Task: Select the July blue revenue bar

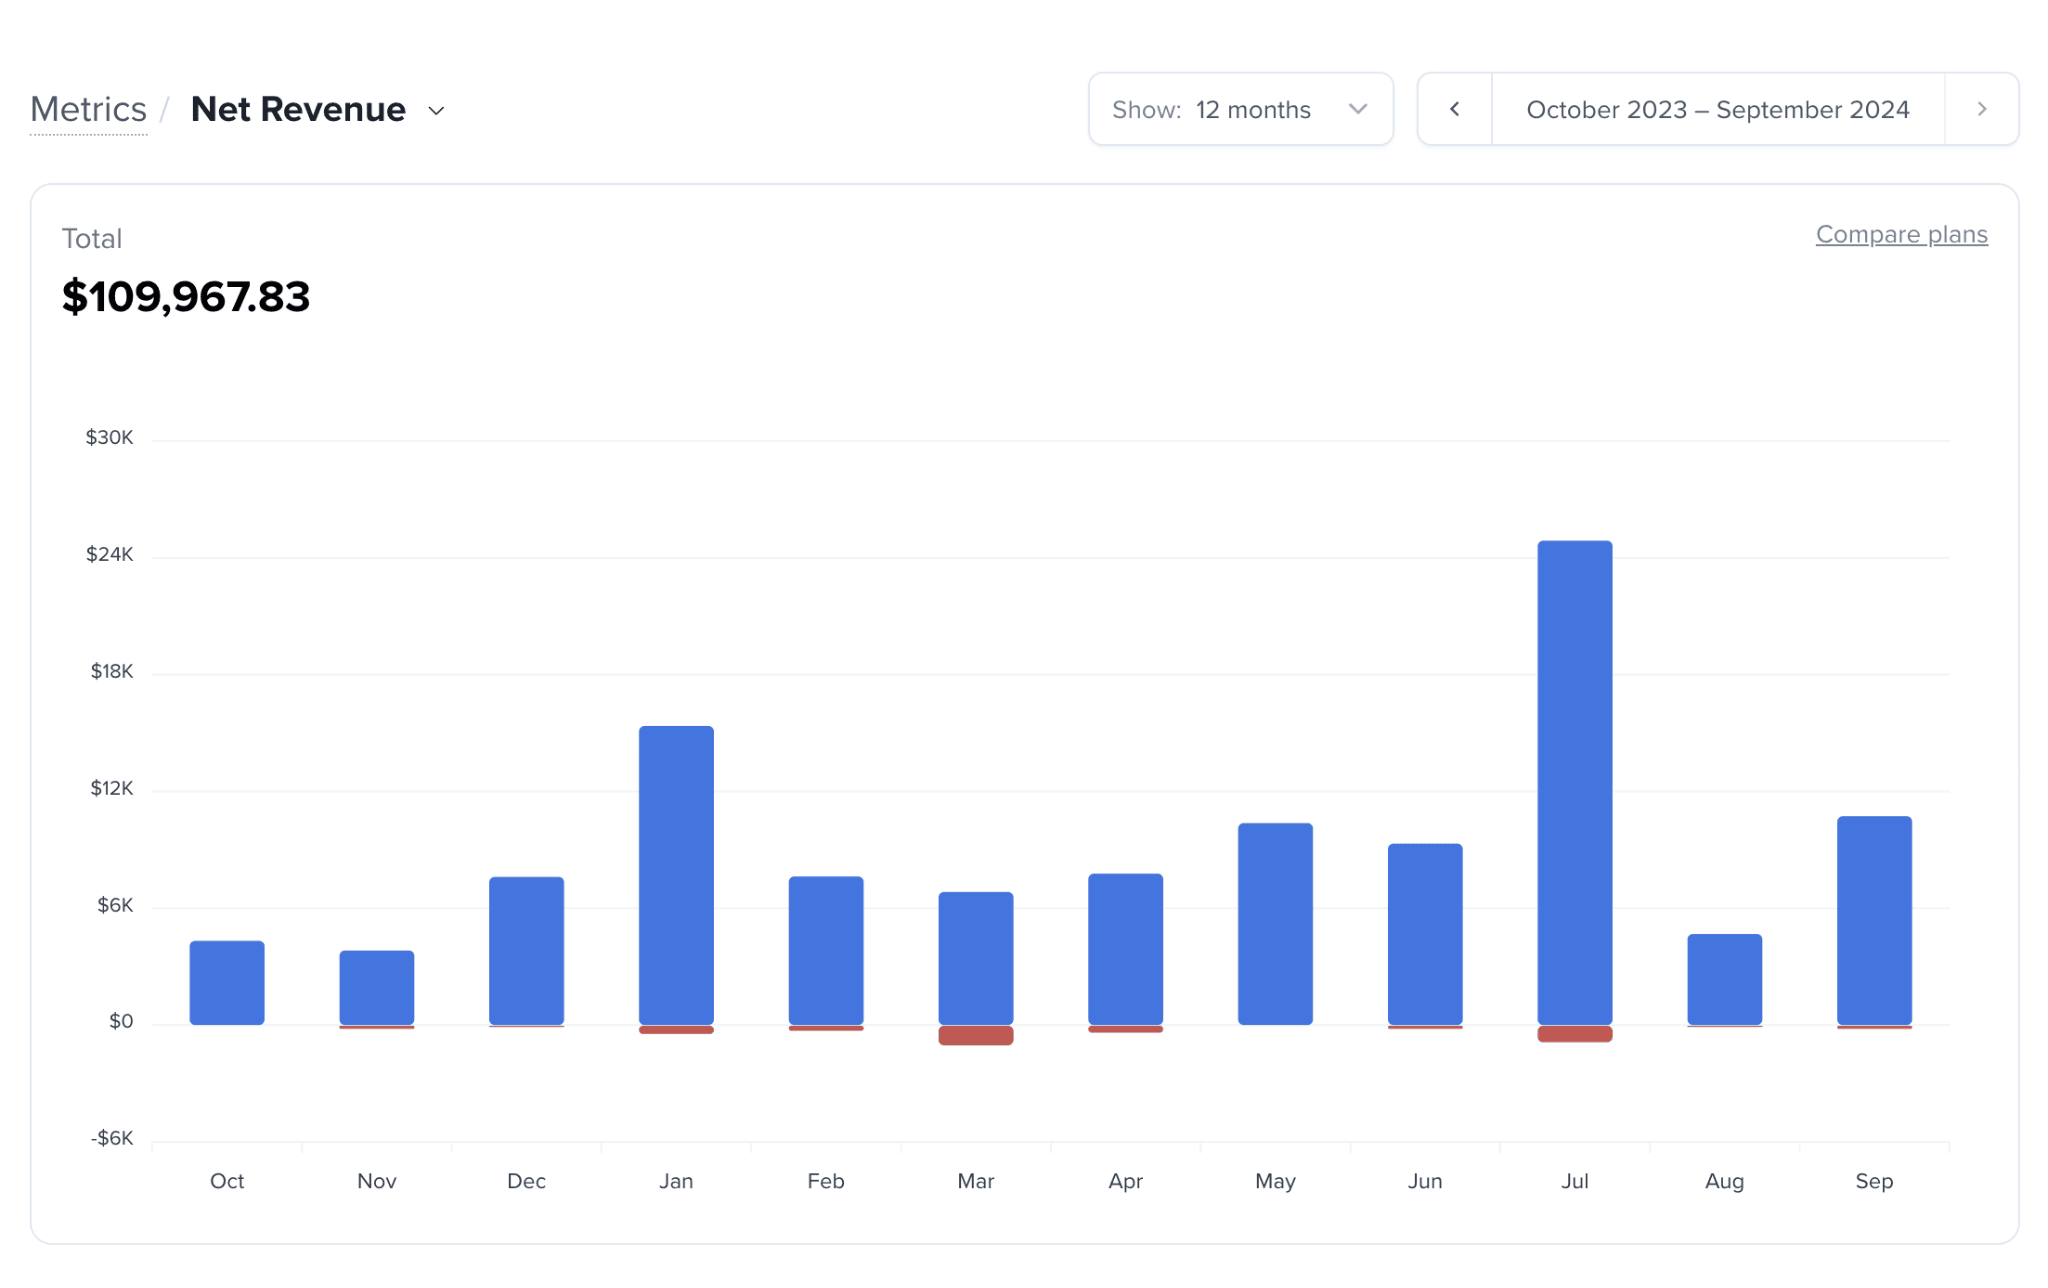Action: tap(1574, 782)
